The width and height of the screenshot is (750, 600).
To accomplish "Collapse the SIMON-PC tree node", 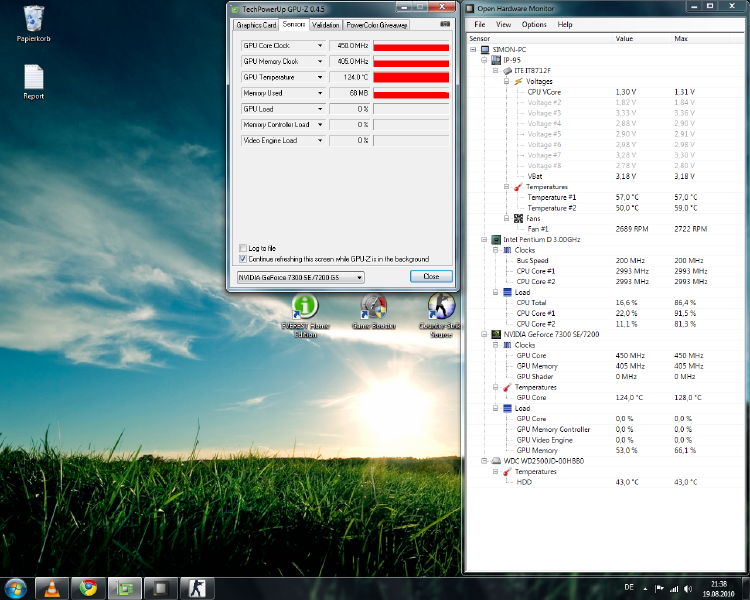I will [x=473, y=49].
